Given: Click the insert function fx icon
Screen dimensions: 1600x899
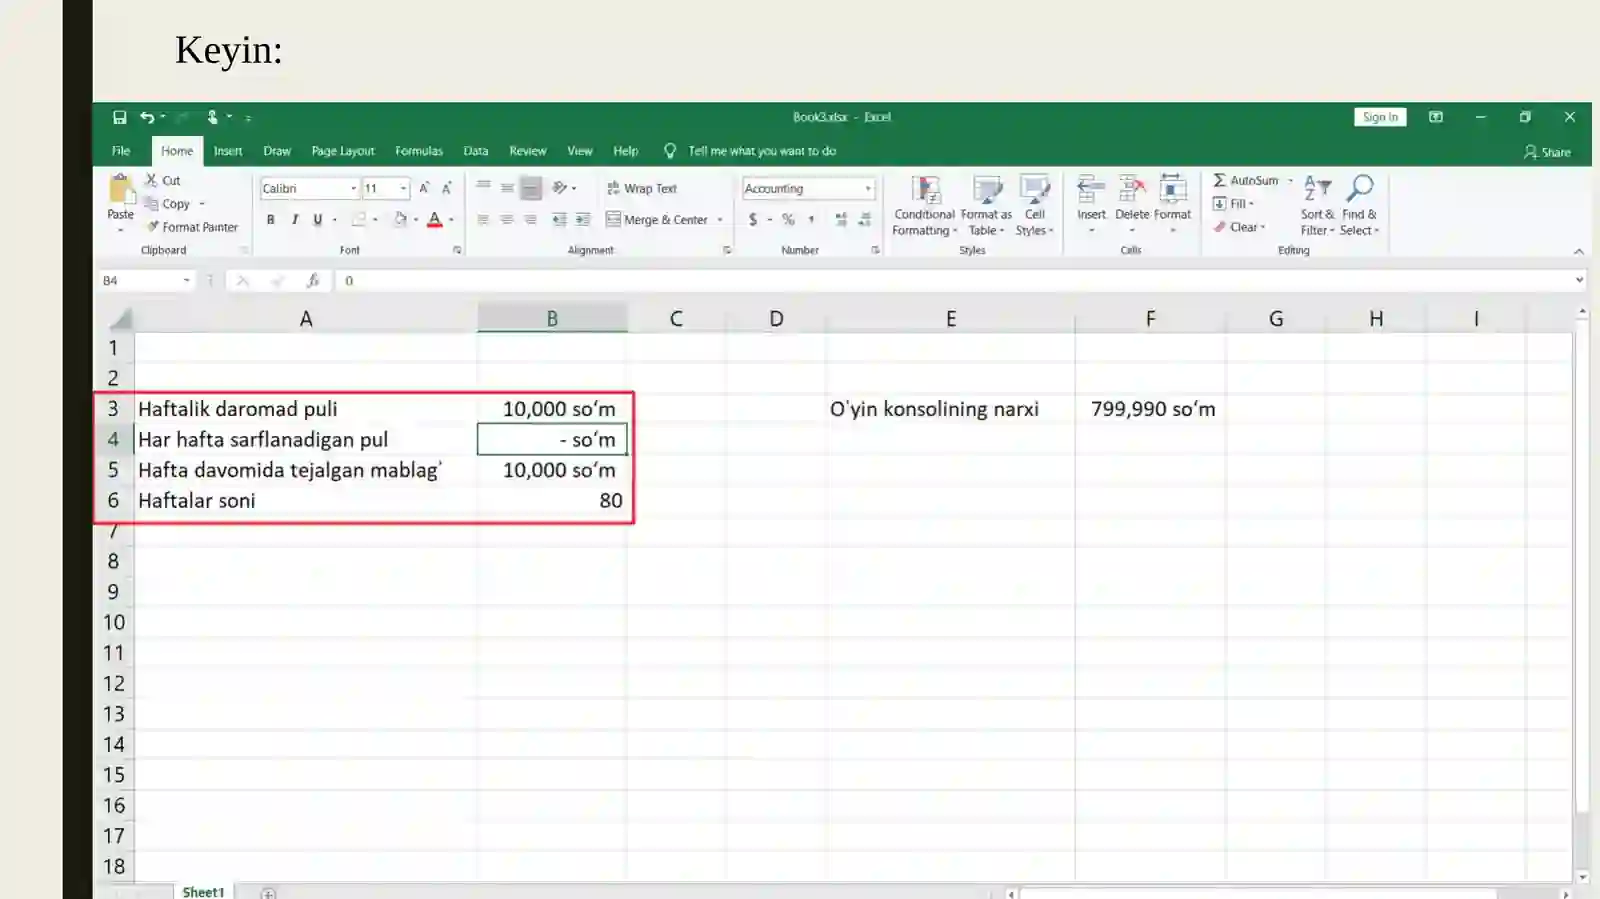Looking at the screenshot, I should (313, 281).
